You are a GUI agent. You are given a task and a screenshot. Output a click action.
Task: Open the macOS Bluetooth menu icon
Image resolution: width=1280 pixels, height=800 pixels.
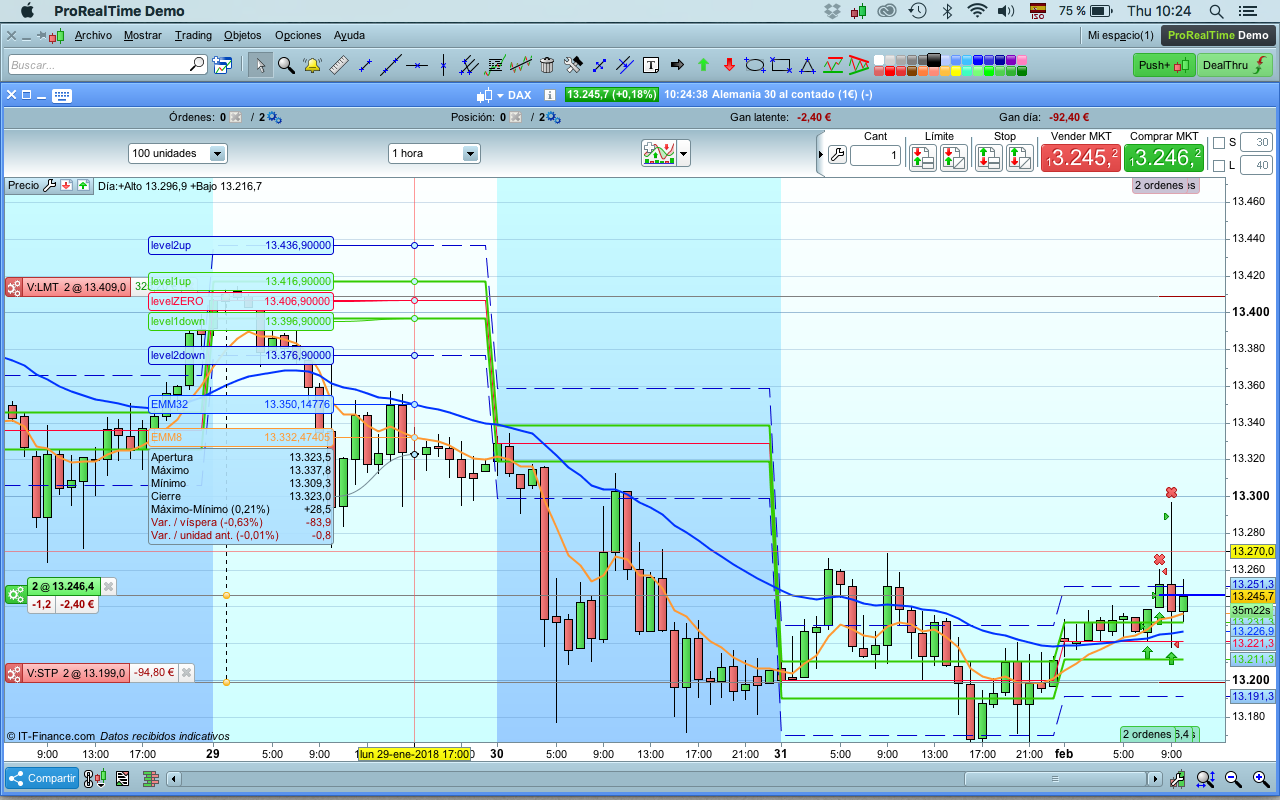coord(947,11)
